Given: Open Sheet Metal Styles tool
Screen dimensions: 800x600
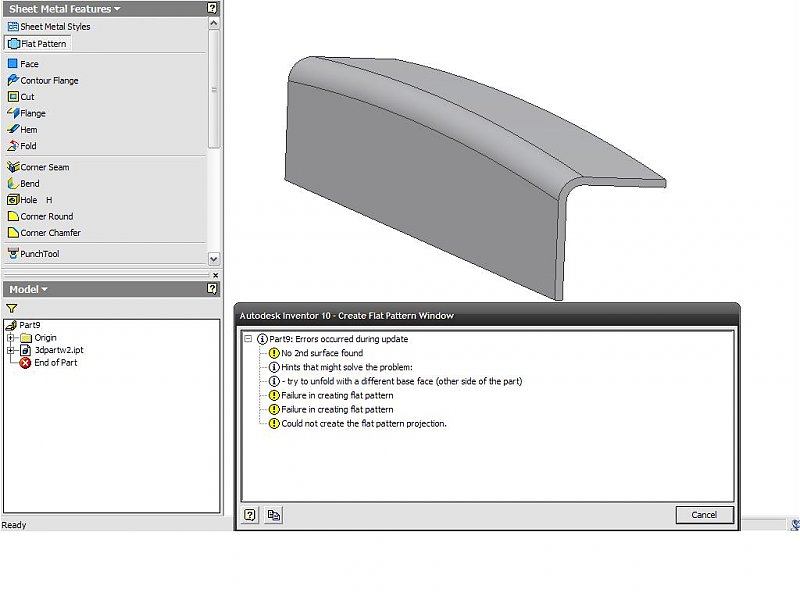Looking at the screenshot, I should 49,27.
